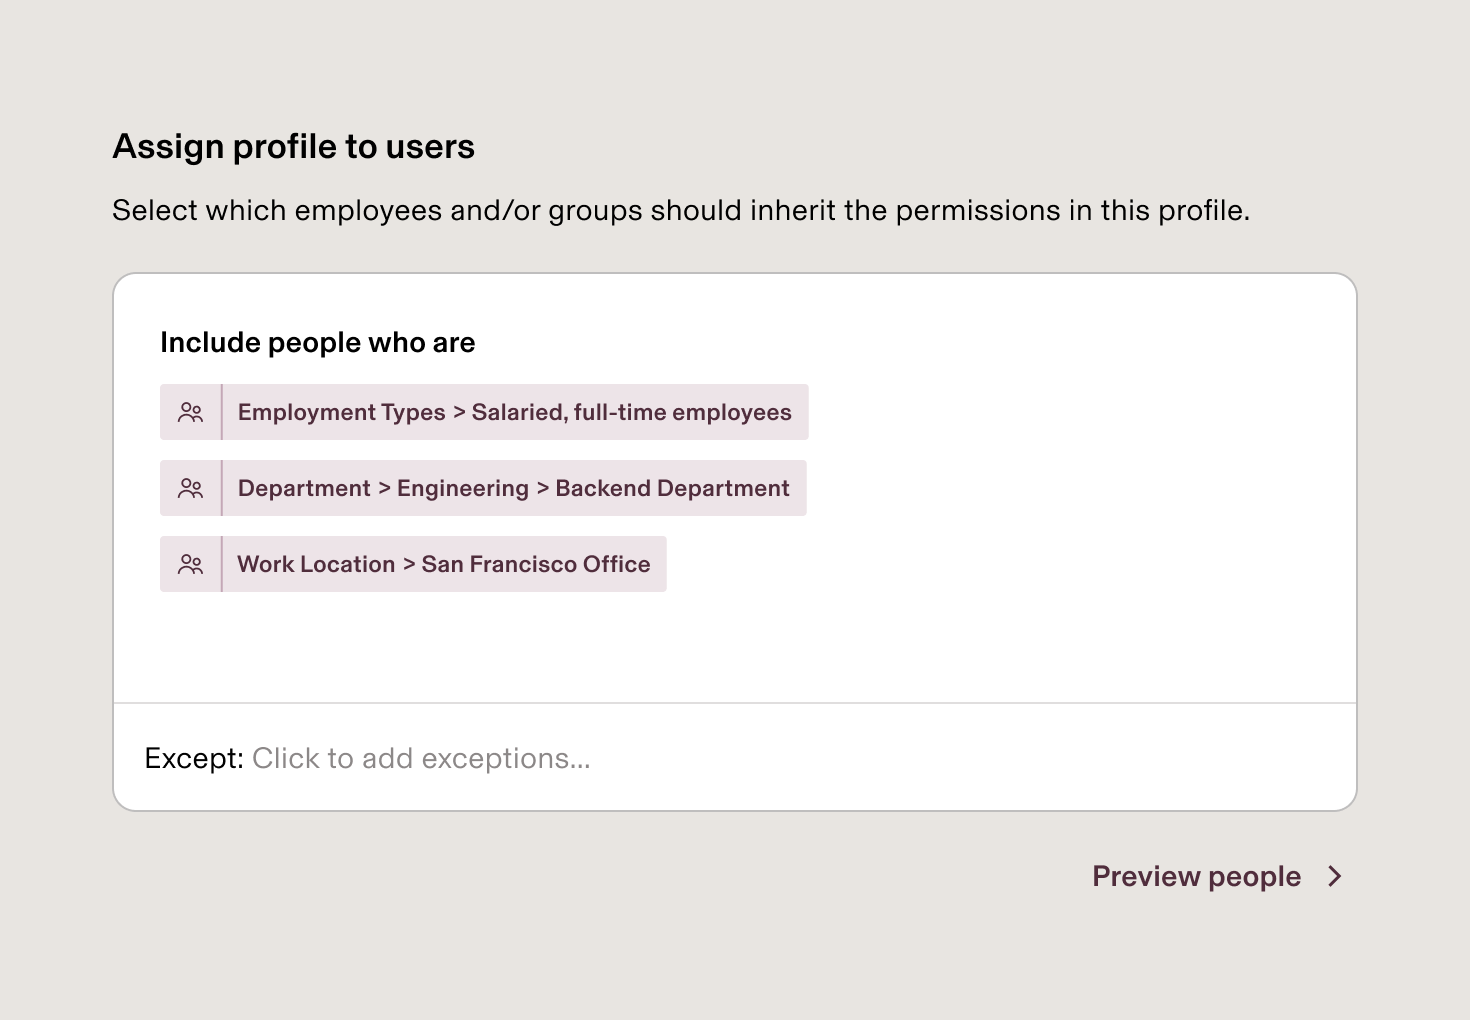Select the San Francisco Office value
Screen dimensions: 1470x1020
point(536,564)
